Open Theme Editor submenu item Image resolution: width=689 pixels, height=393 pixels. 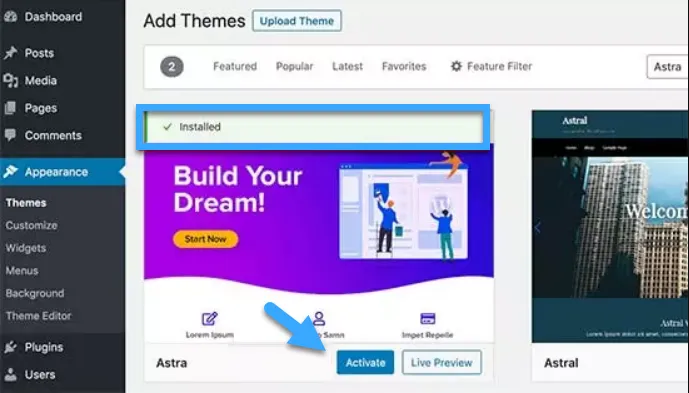tap(38, 316)
